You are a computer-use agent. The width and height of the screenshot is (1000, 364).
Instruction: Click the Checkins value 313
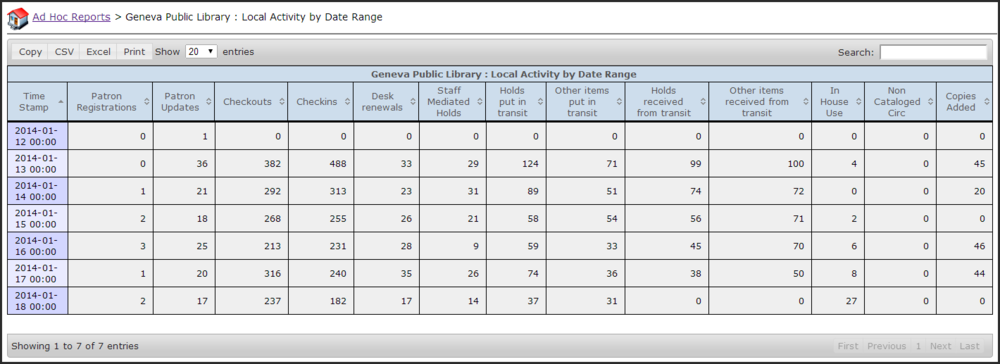pos(338,191)
